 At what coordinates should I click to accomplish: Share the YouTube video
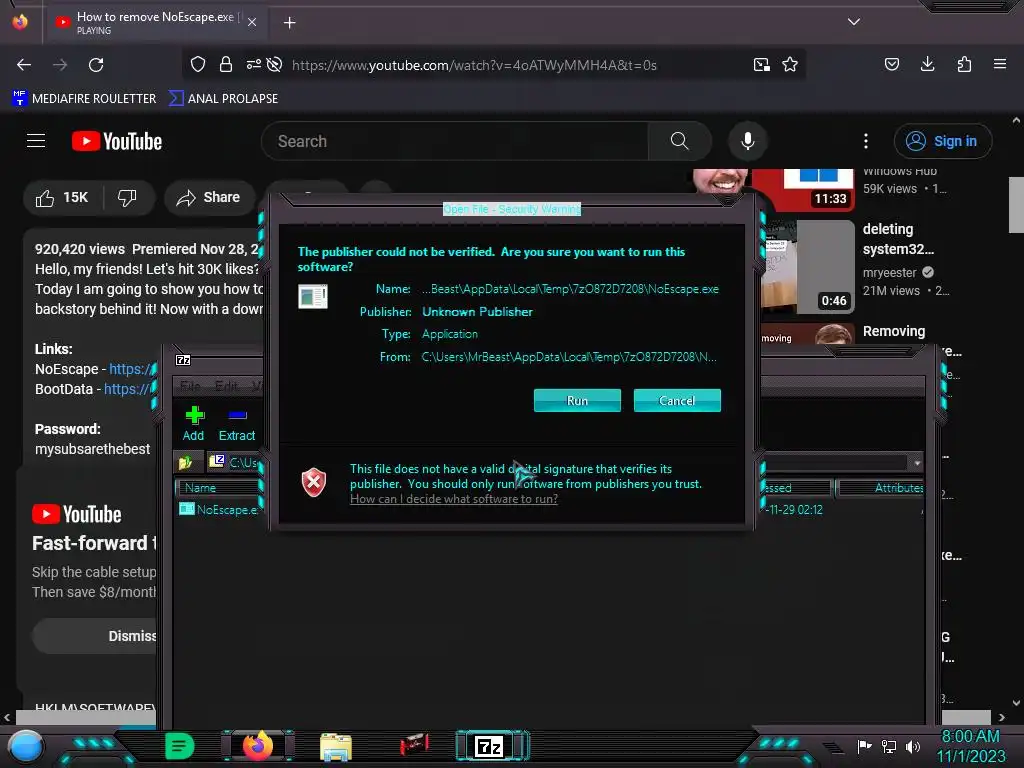(210, 198)
